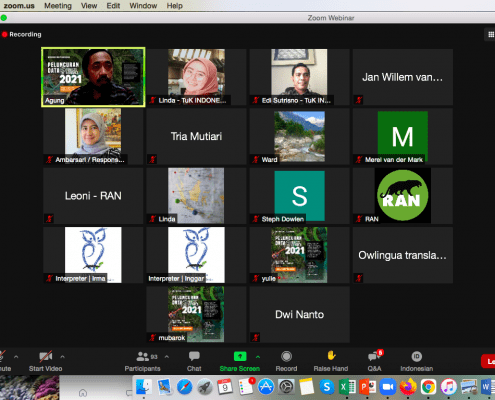Select the RAN panther logo tile
This screenshot has width=495, height=400.
click(403, 196)
